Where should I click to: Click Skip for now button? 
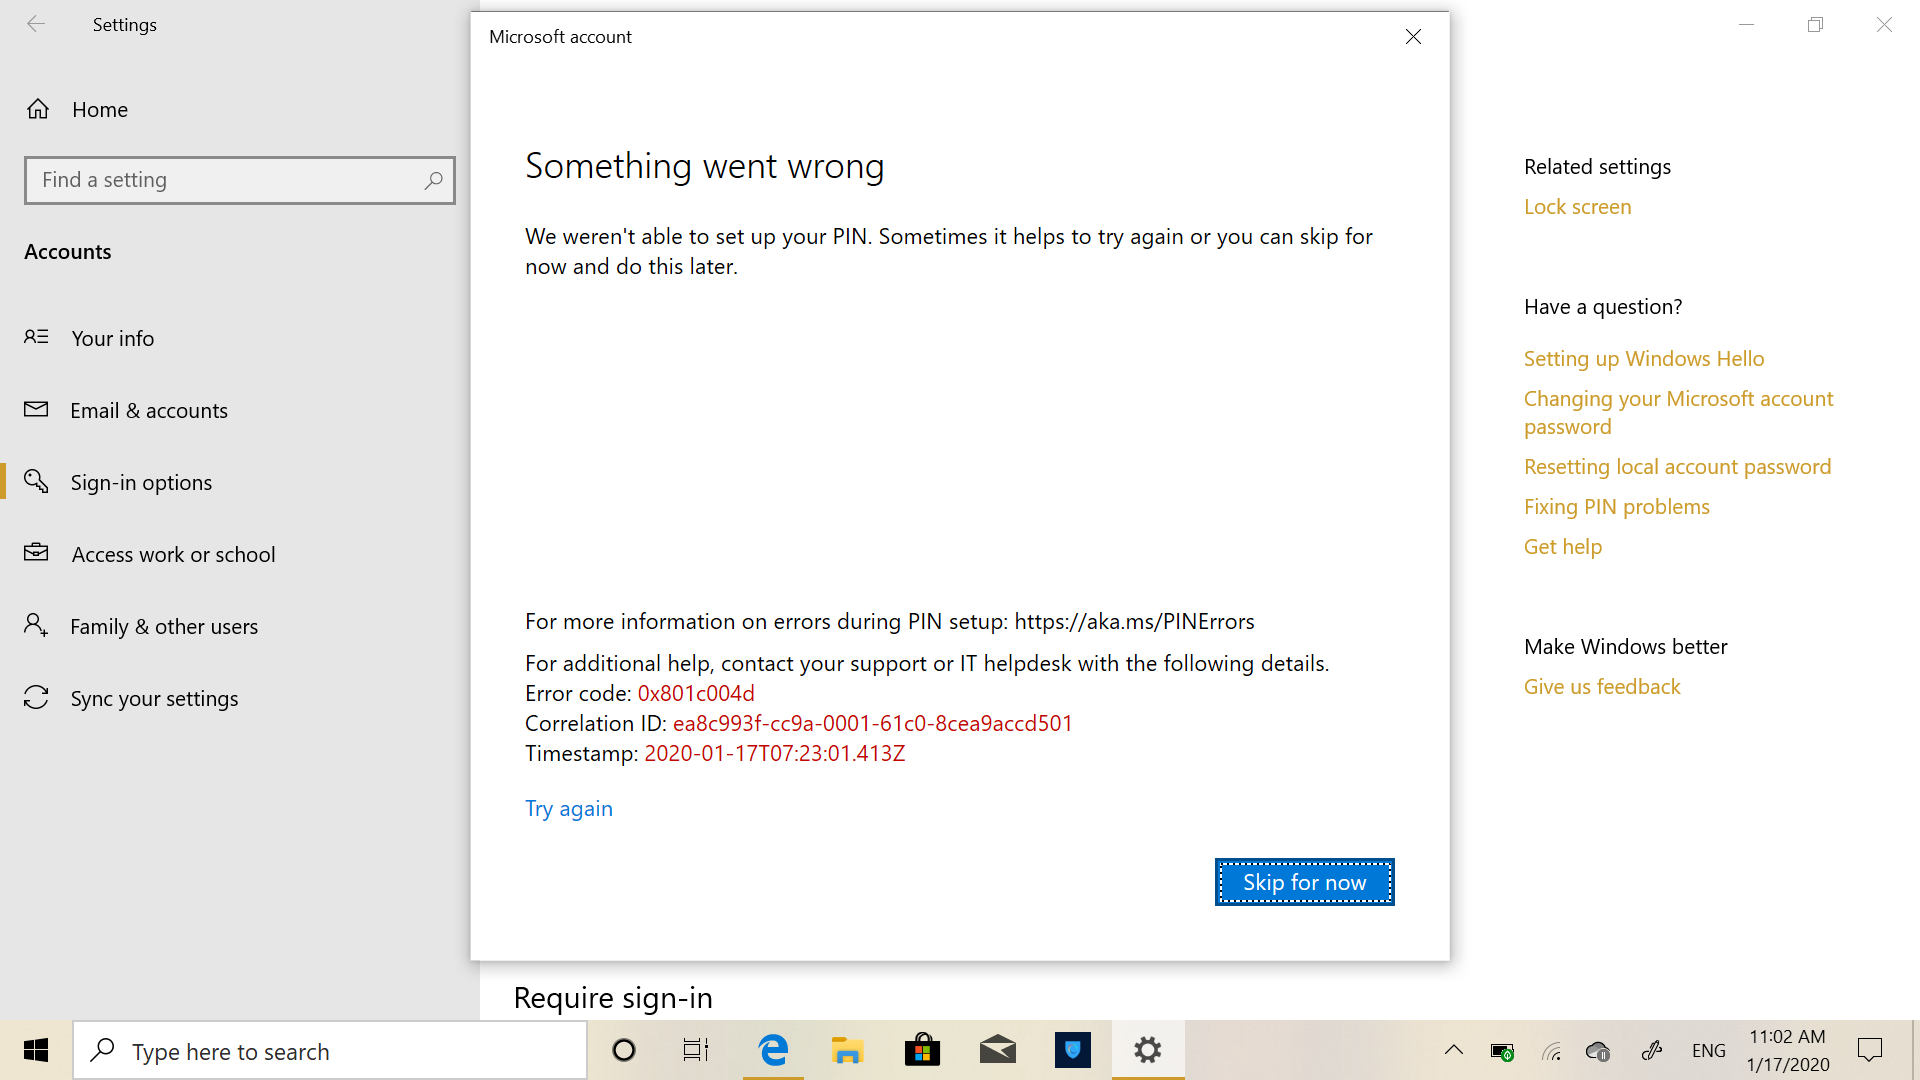[x=1304, y=882]
